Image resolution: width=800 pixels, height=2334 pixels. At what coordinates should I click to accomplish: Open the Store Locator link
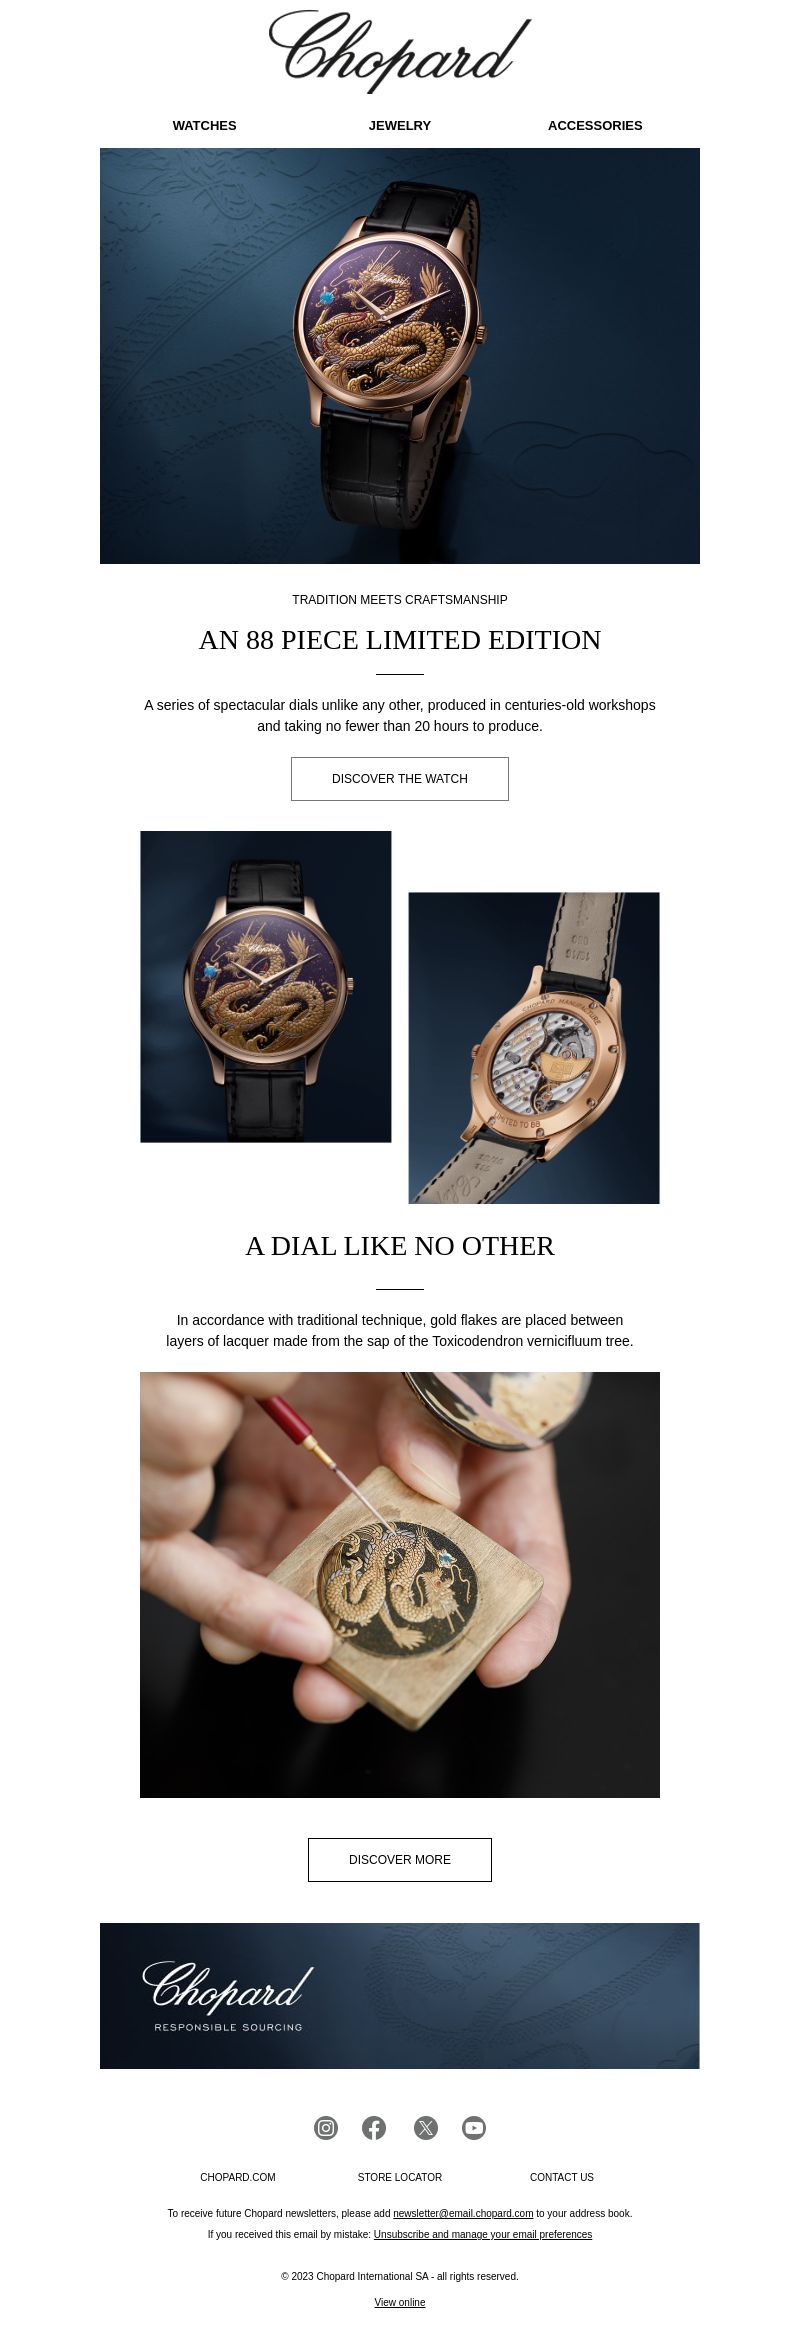pyautogui.click(x=400, y=2177)
